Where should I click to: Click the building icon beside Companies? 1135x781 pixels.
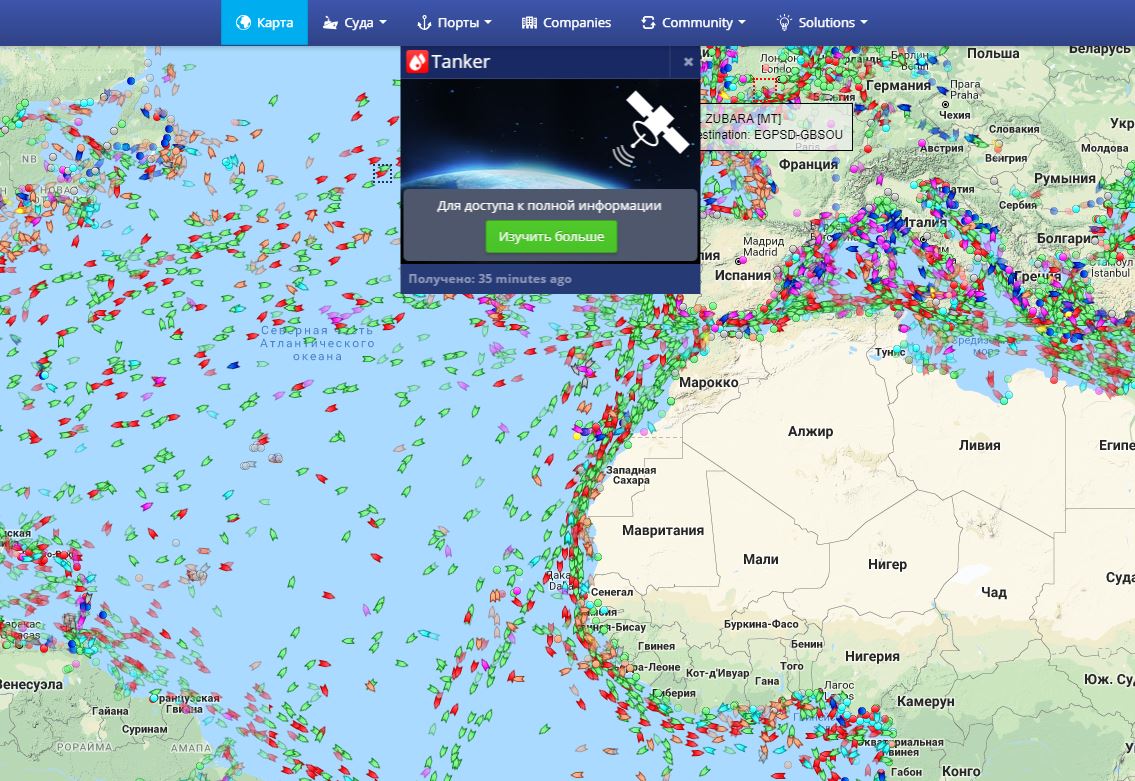coord(529,22)
